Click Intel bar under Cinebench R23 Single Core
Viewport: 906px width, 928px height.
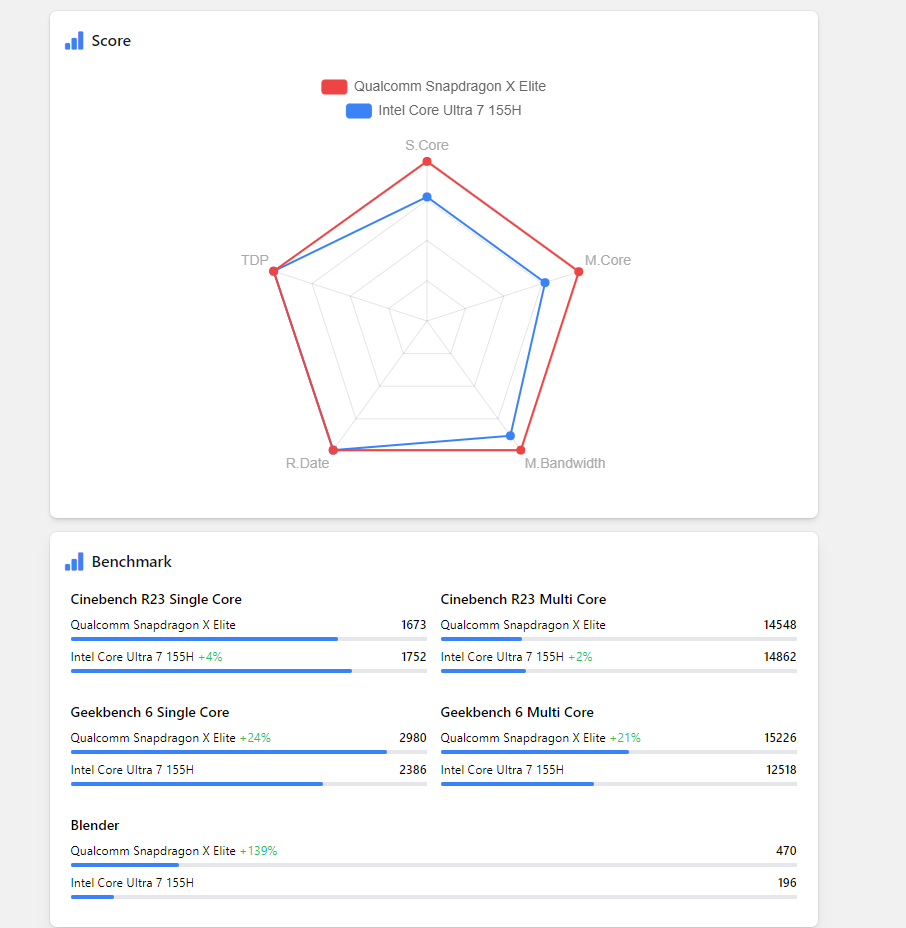249,671
